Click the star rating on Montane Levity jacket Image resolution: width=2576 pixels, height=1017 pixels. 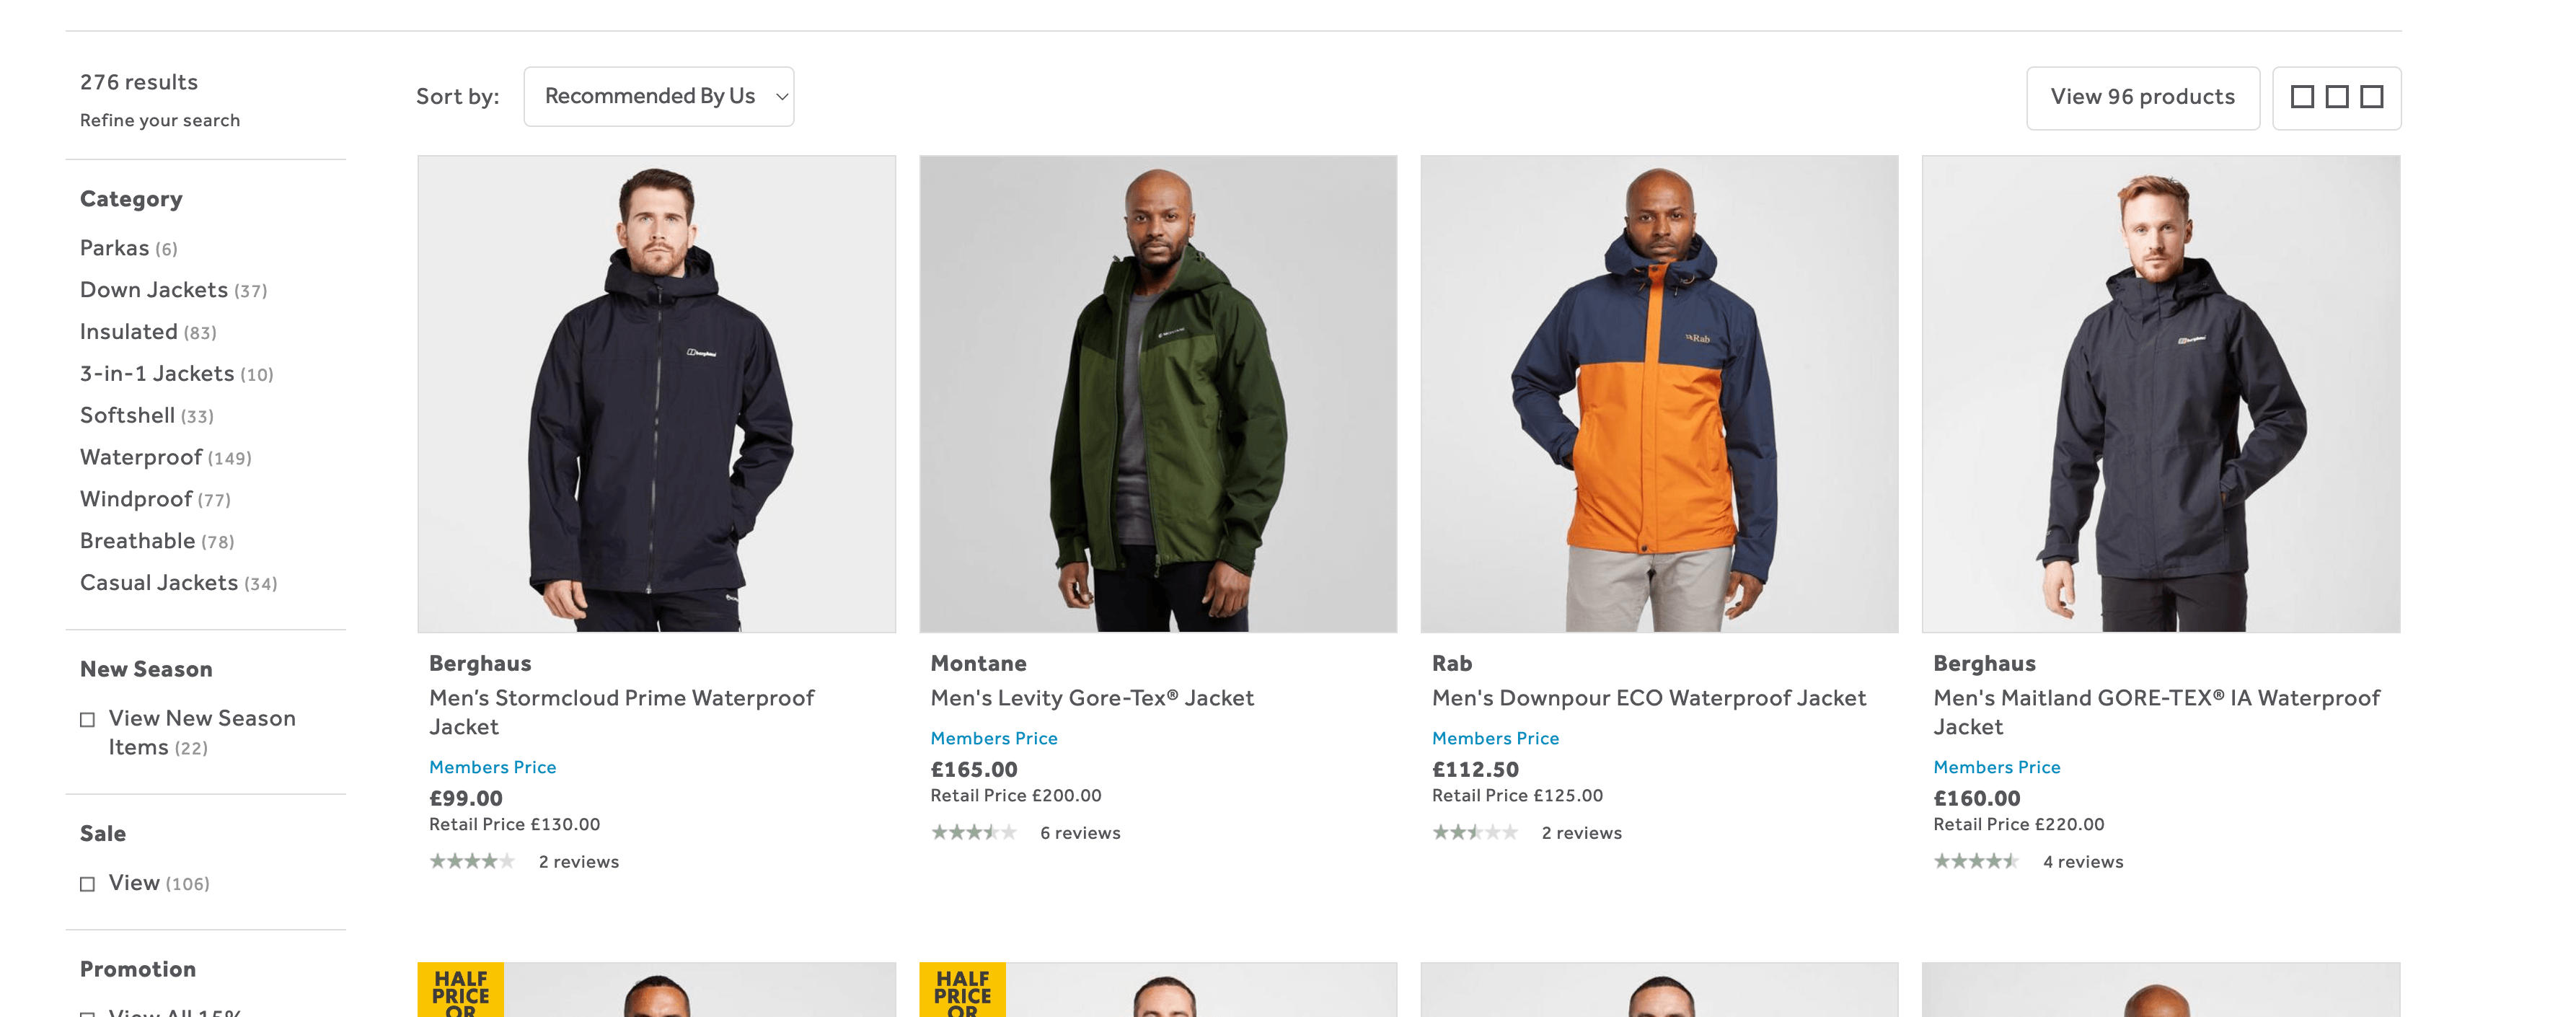pyautogui.click(x=973, y=831)
